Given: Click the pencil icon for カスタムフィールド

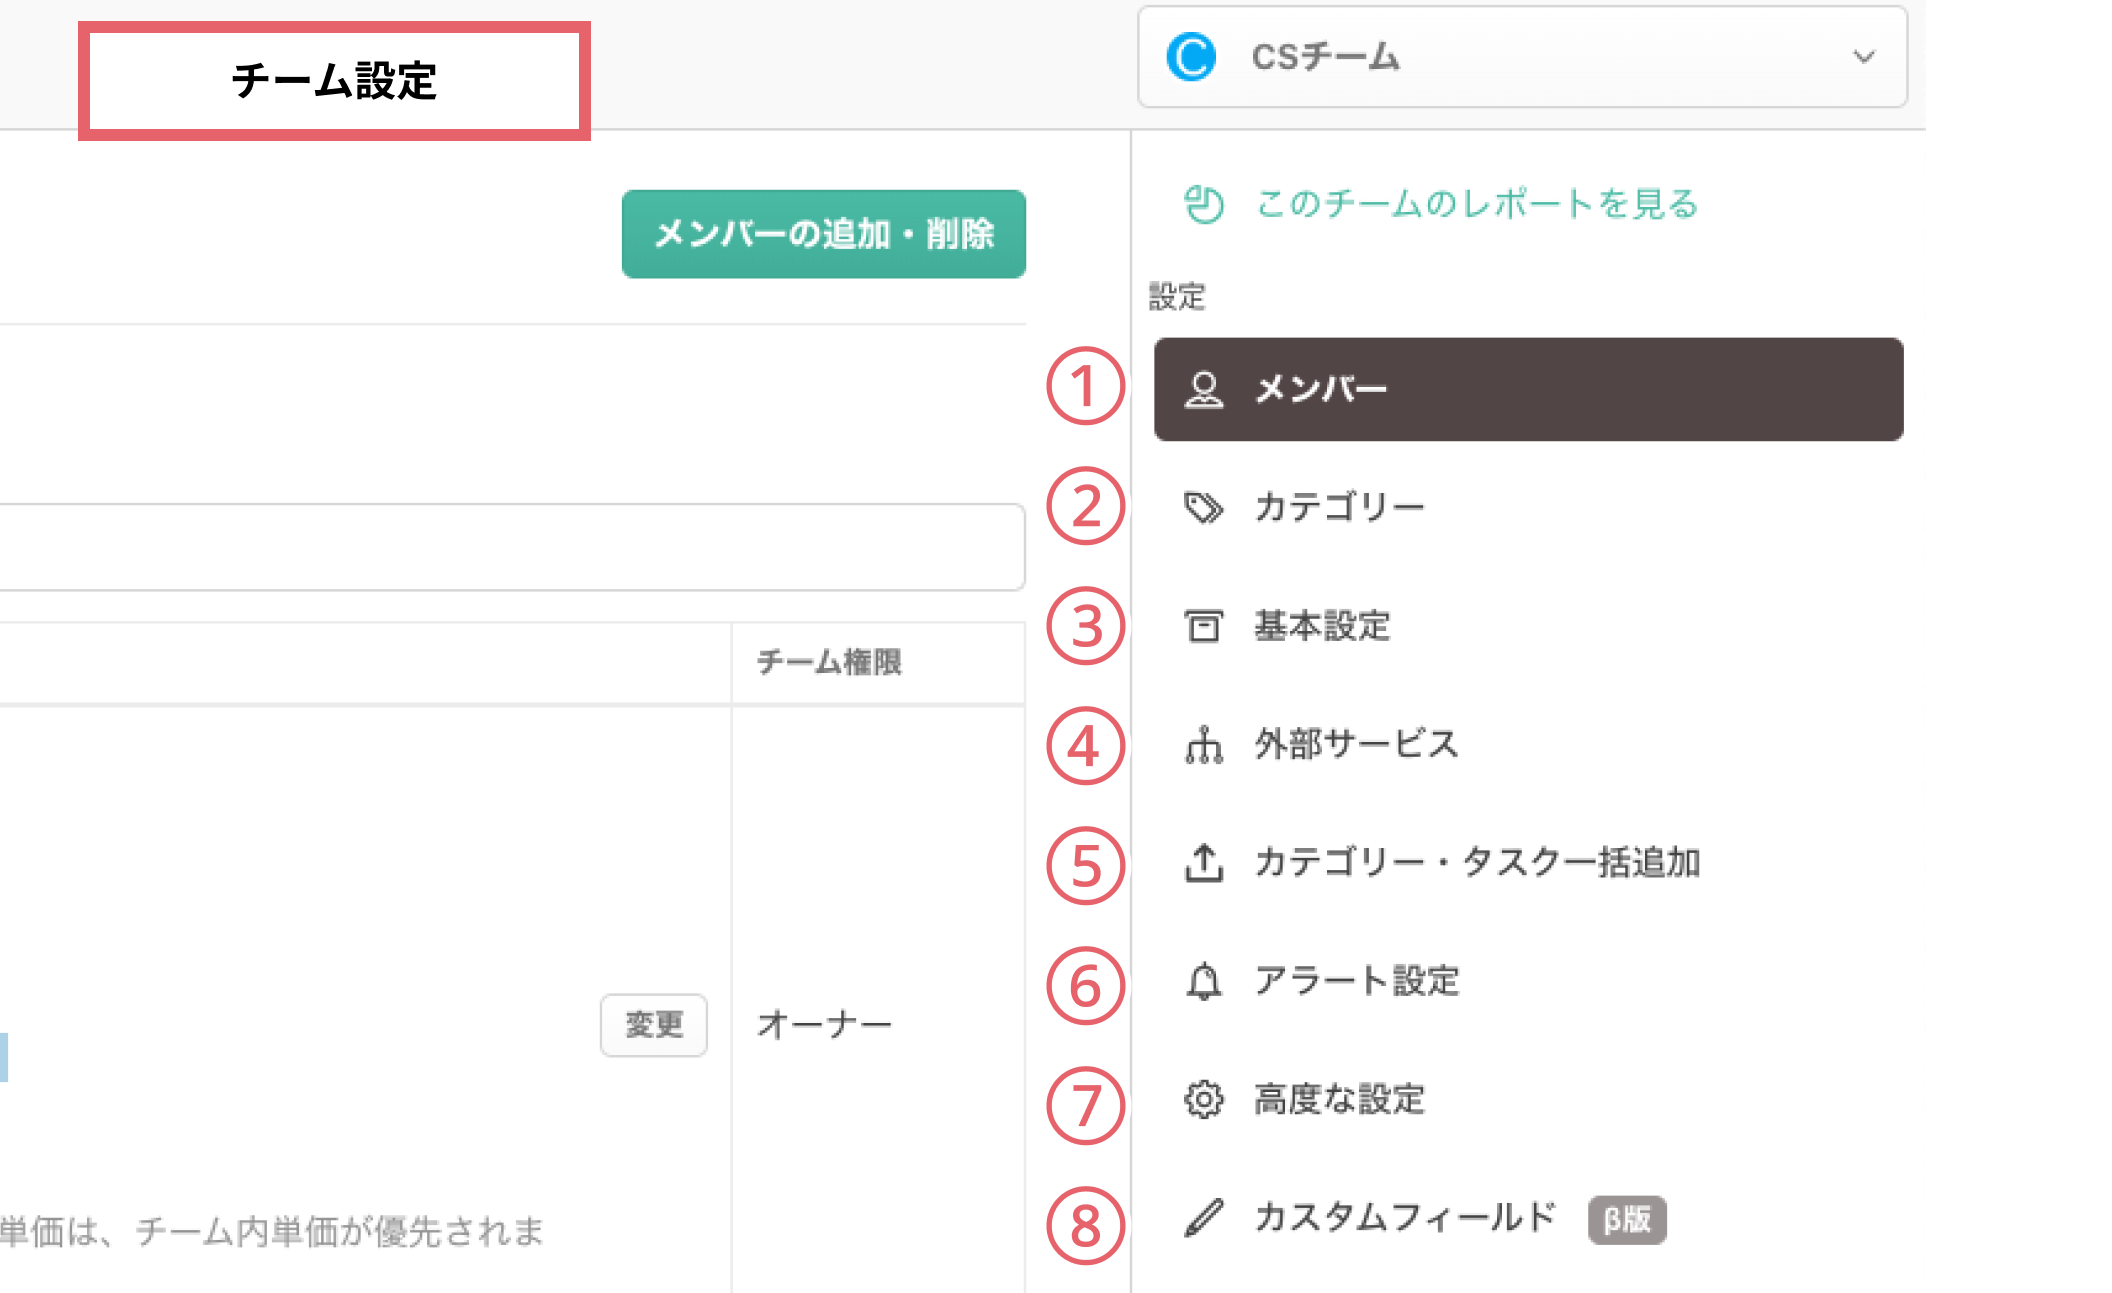Looking at the screenshot, I should (x=1204, y=1218).
